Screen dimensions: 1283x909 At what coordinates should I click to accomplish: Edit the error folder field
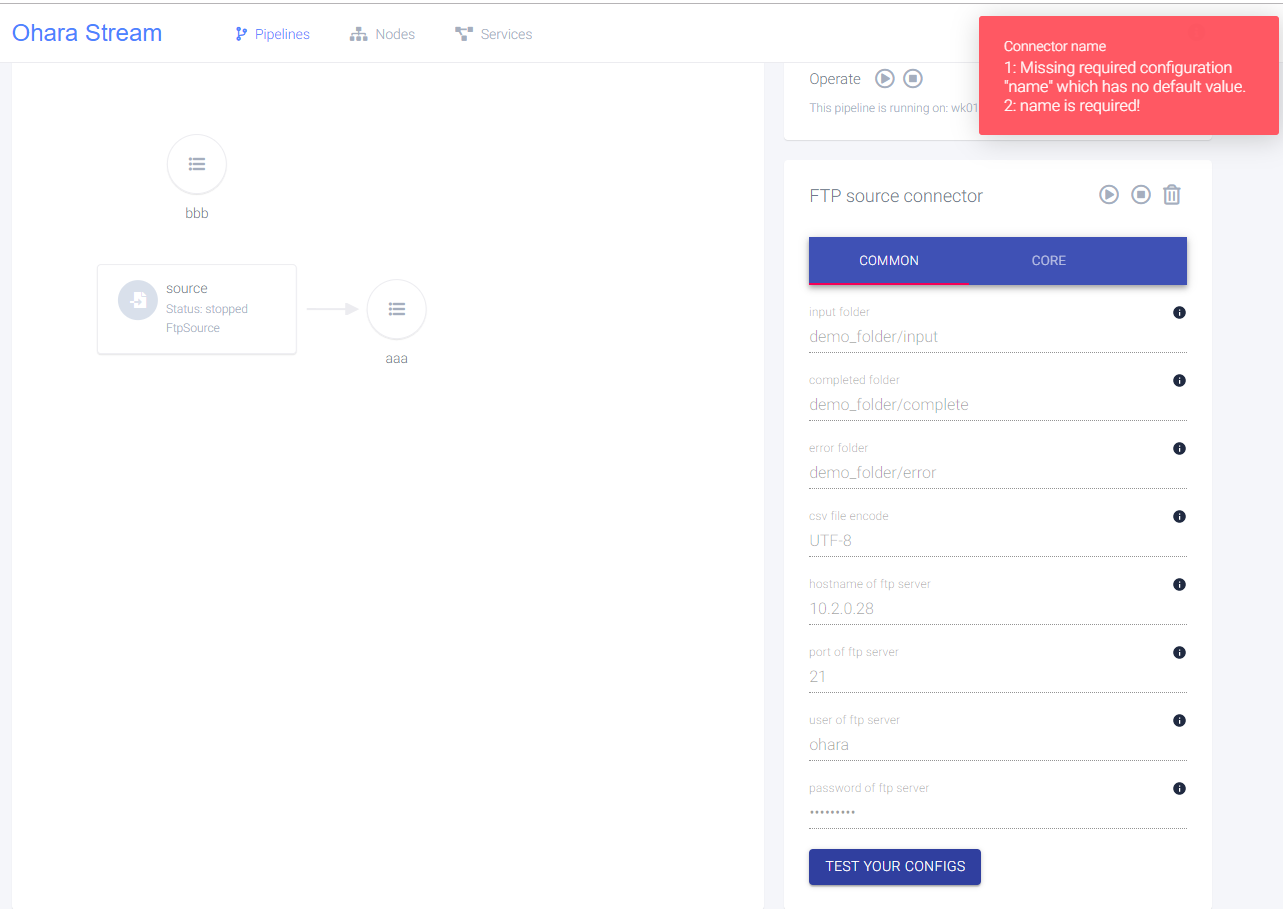tap(998, 473)
